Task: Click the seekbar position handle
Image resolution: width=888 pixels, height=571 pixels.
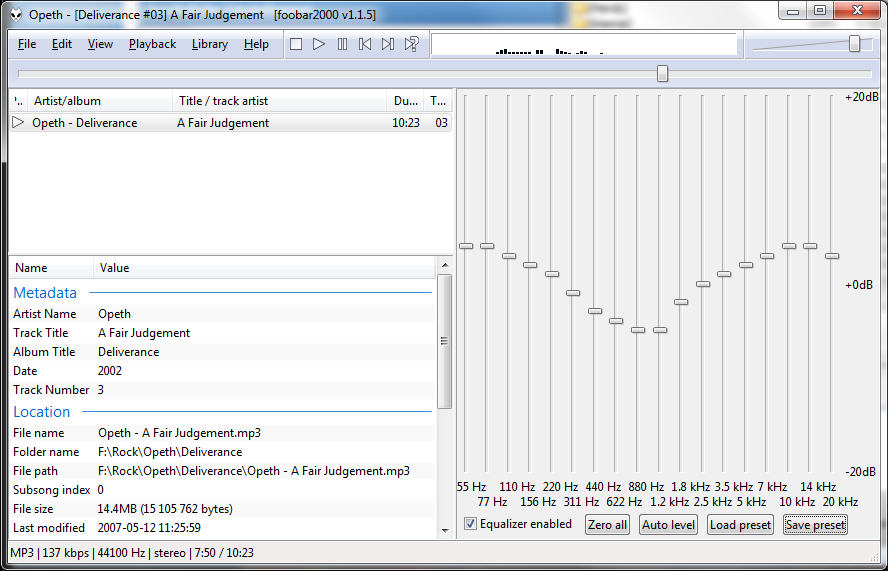Action: tap(662, 74)
